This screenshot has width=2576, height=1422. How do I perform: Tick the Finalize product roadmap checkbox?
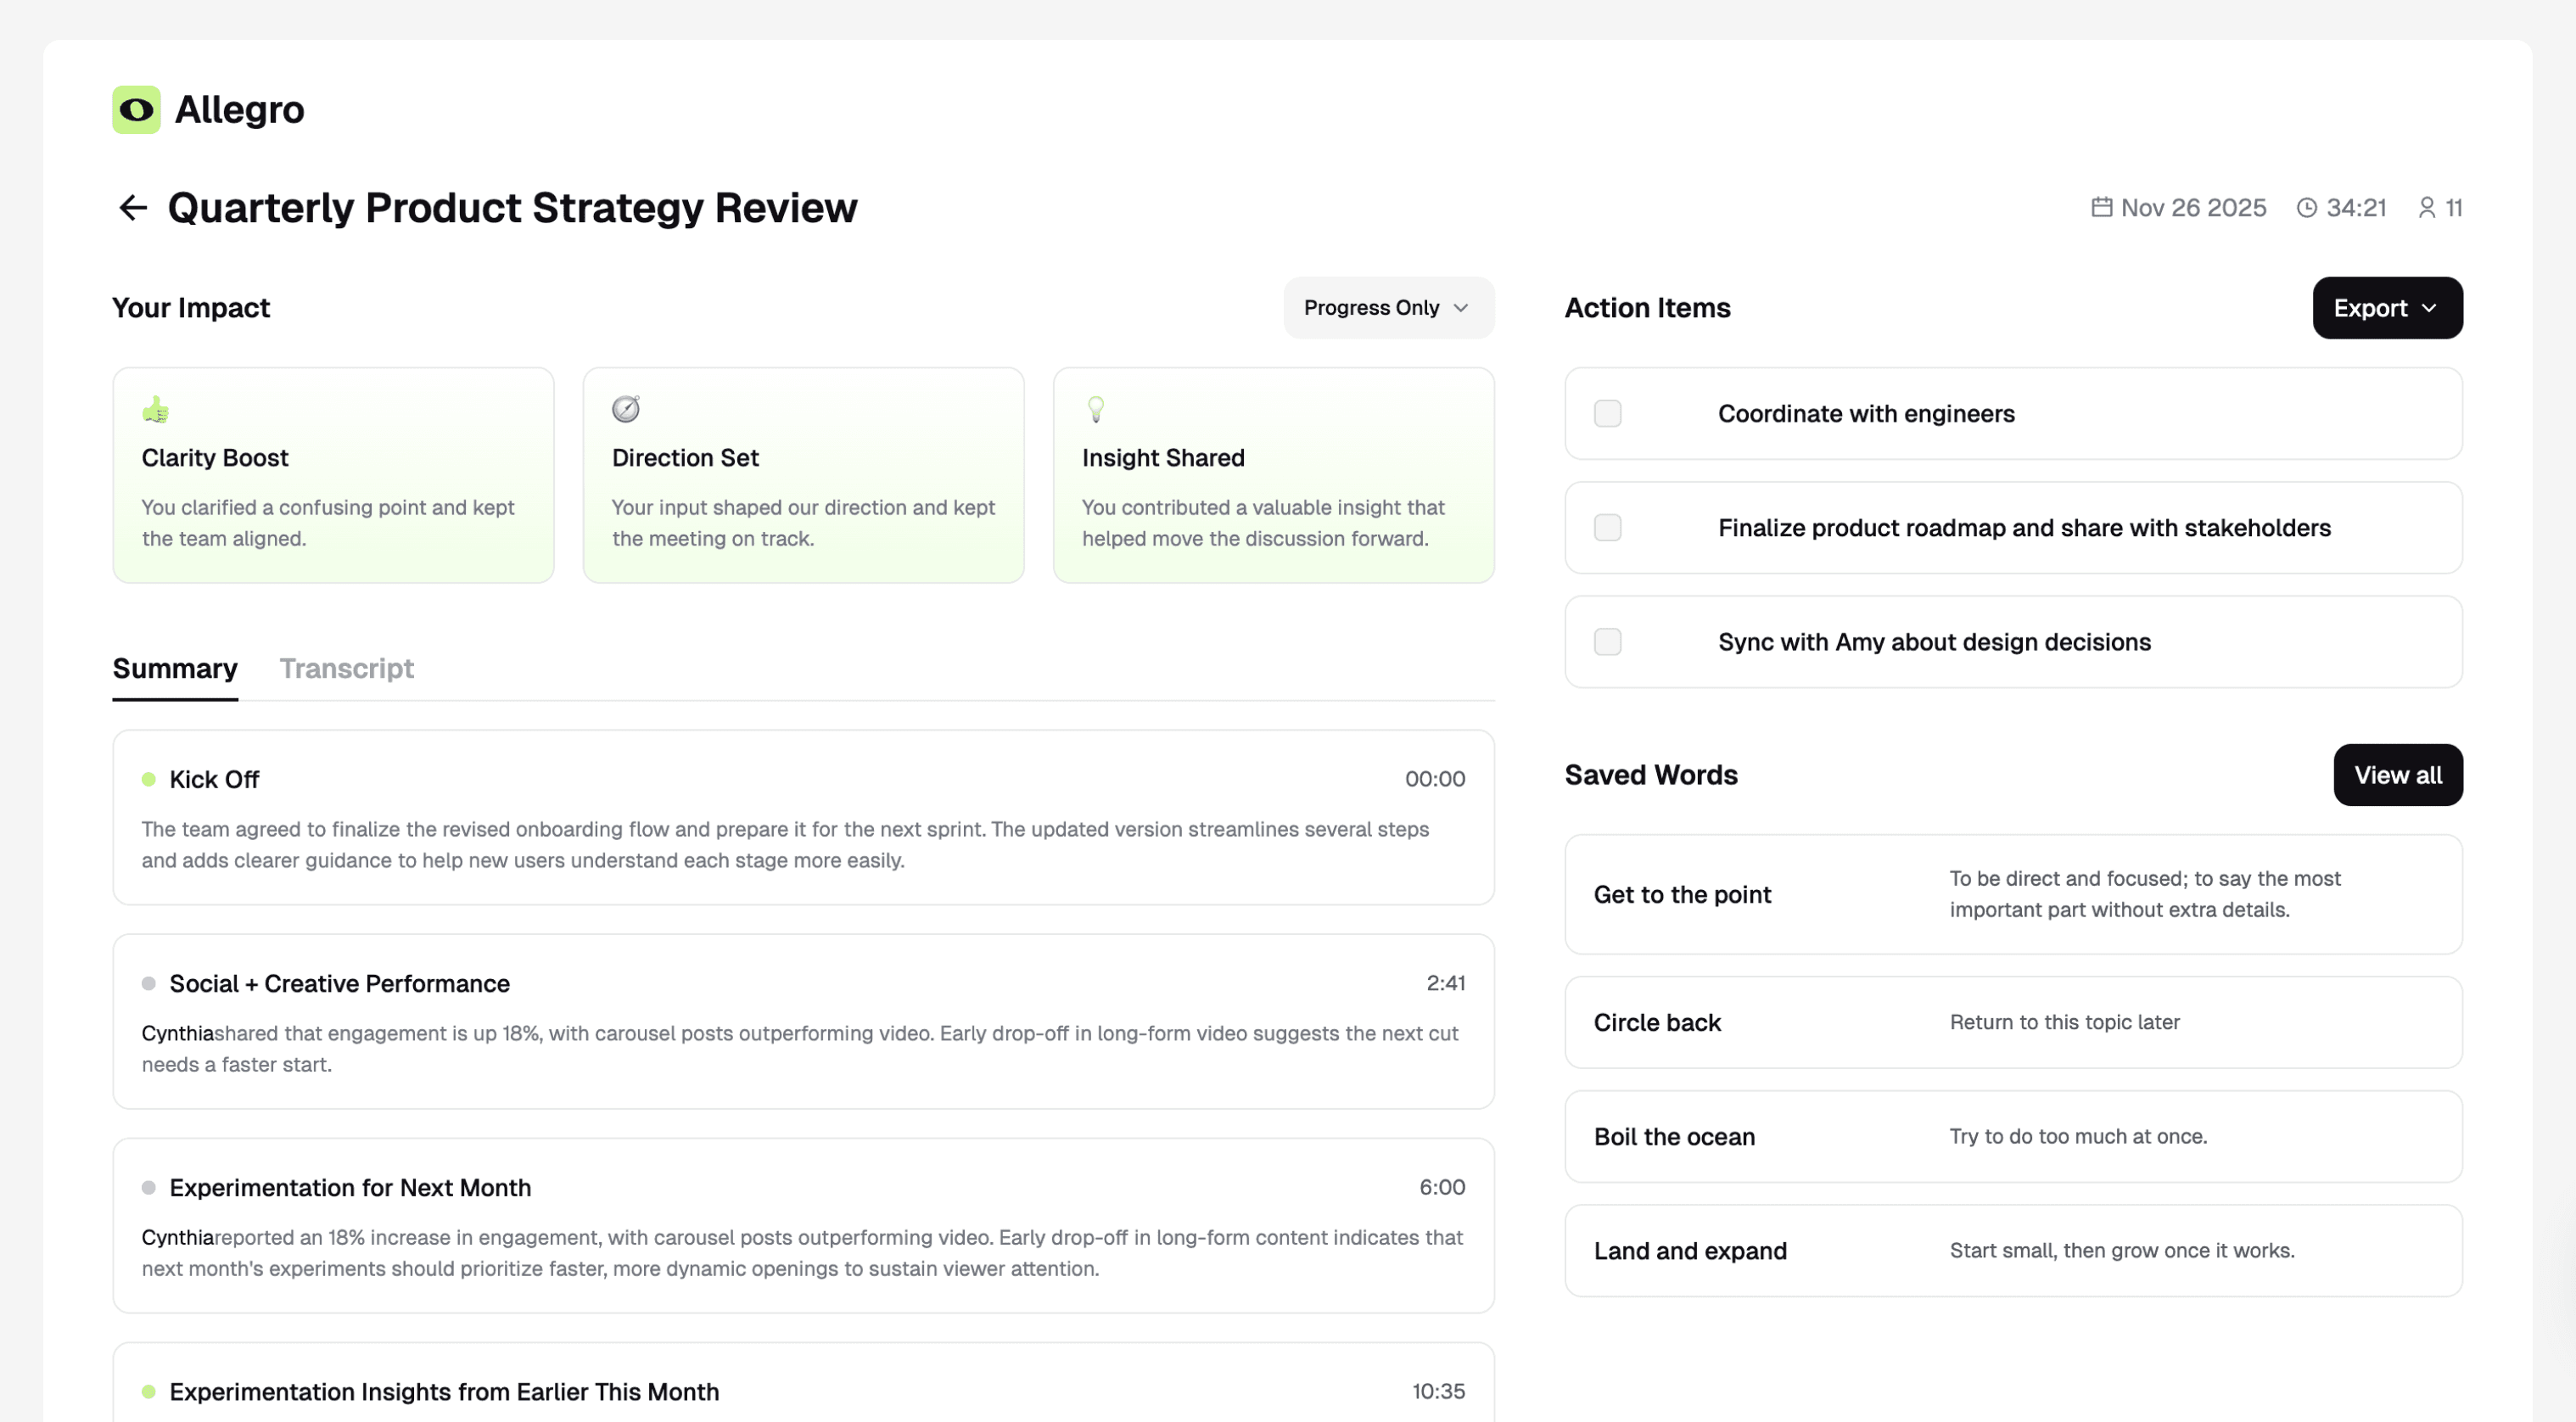coord(1607,528)
